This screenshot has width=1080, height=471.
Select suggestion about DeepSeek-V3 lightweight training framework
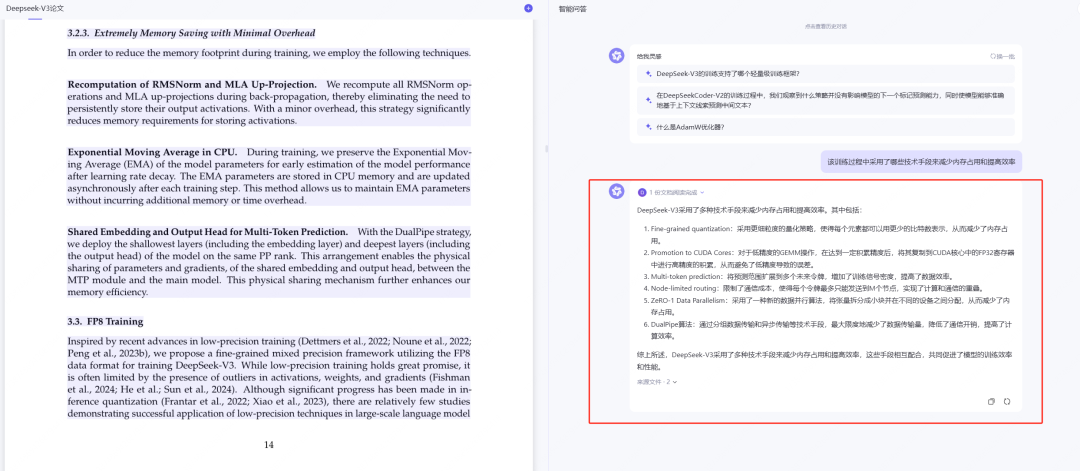[825, 73]
